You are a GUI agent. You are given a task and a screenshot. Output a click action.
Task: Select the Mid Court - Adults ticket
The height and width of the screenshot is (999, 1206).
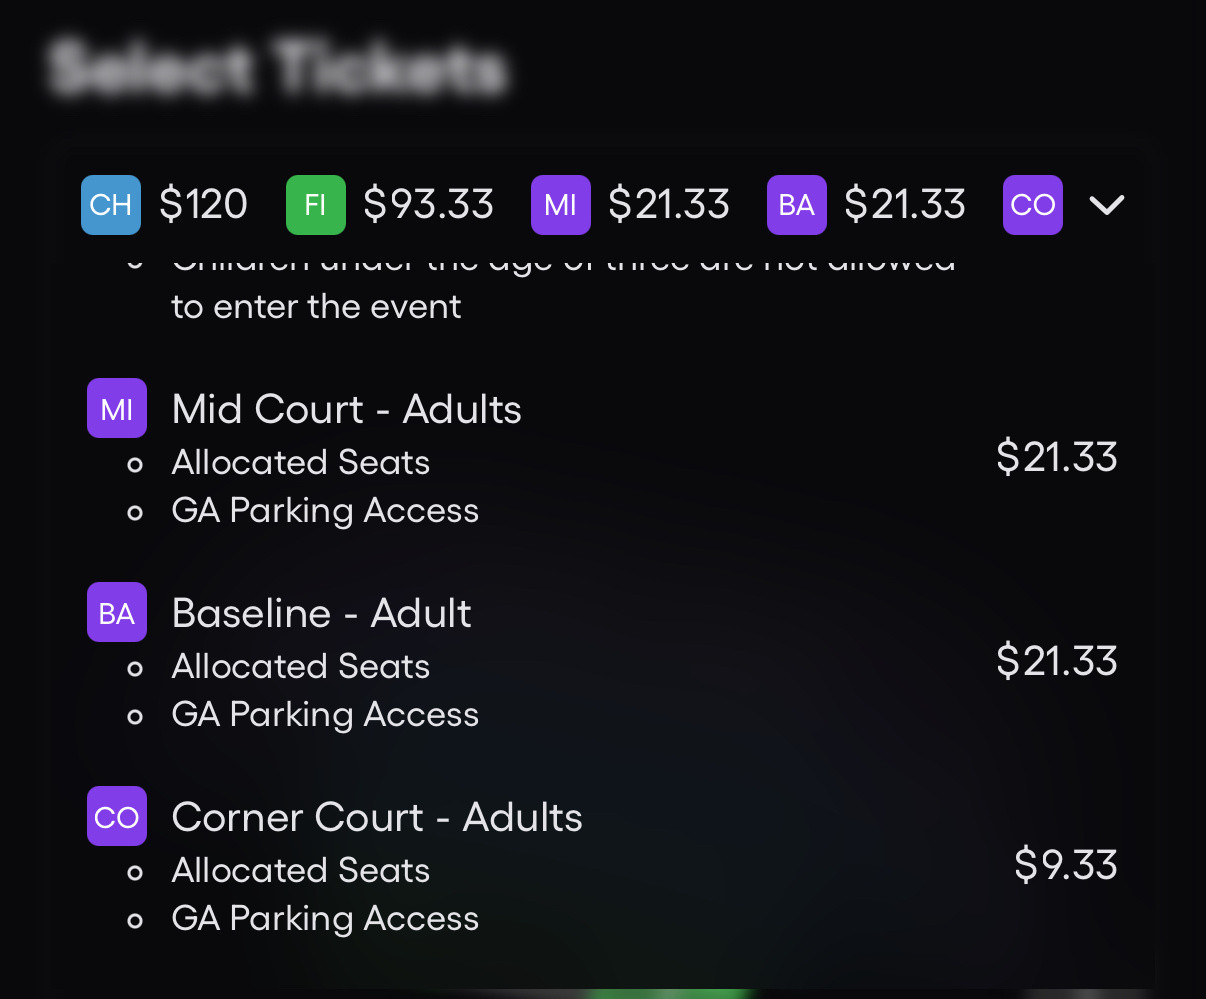coord(346,409)
